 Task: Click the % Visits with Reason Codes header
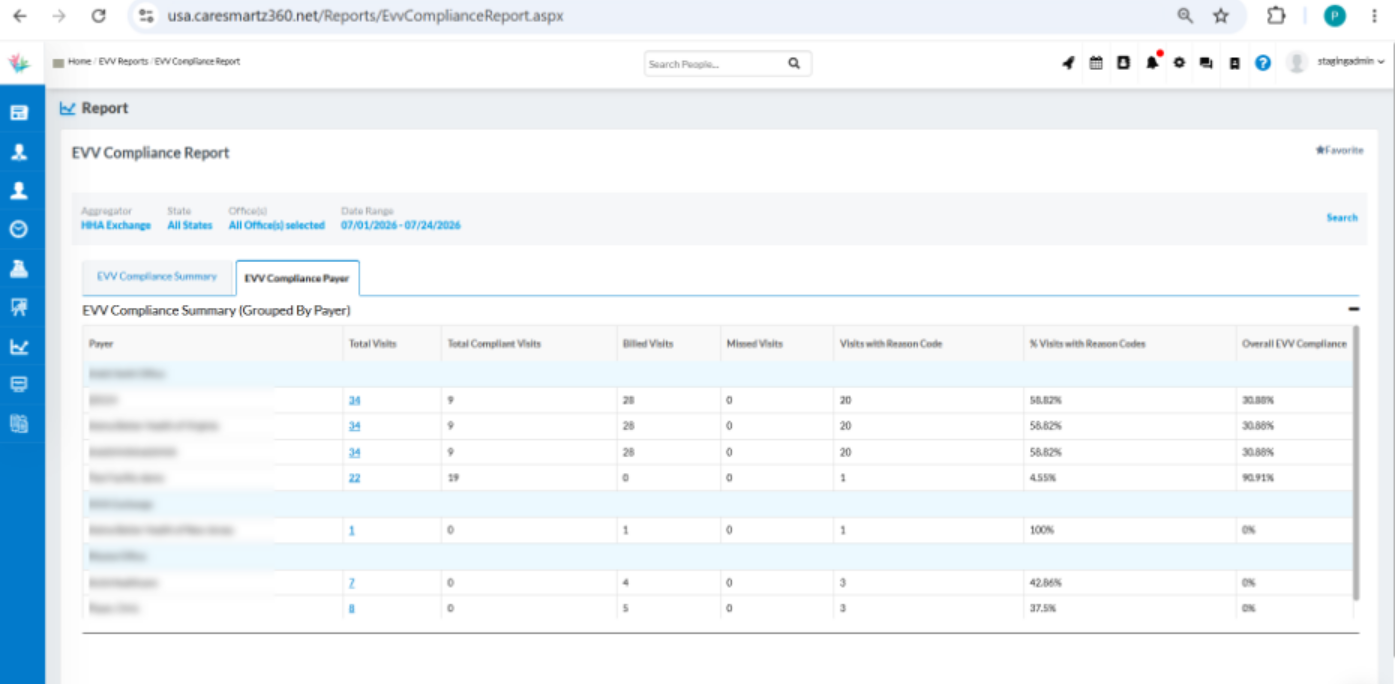[x=1087, y=343]
